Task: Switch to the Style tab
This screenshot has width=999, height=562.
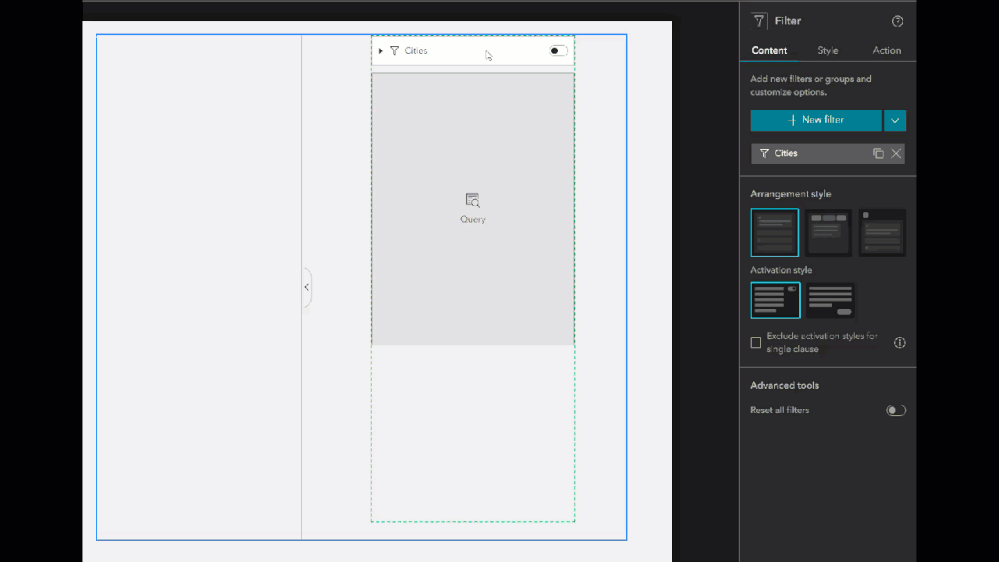Action: [828, 50]
